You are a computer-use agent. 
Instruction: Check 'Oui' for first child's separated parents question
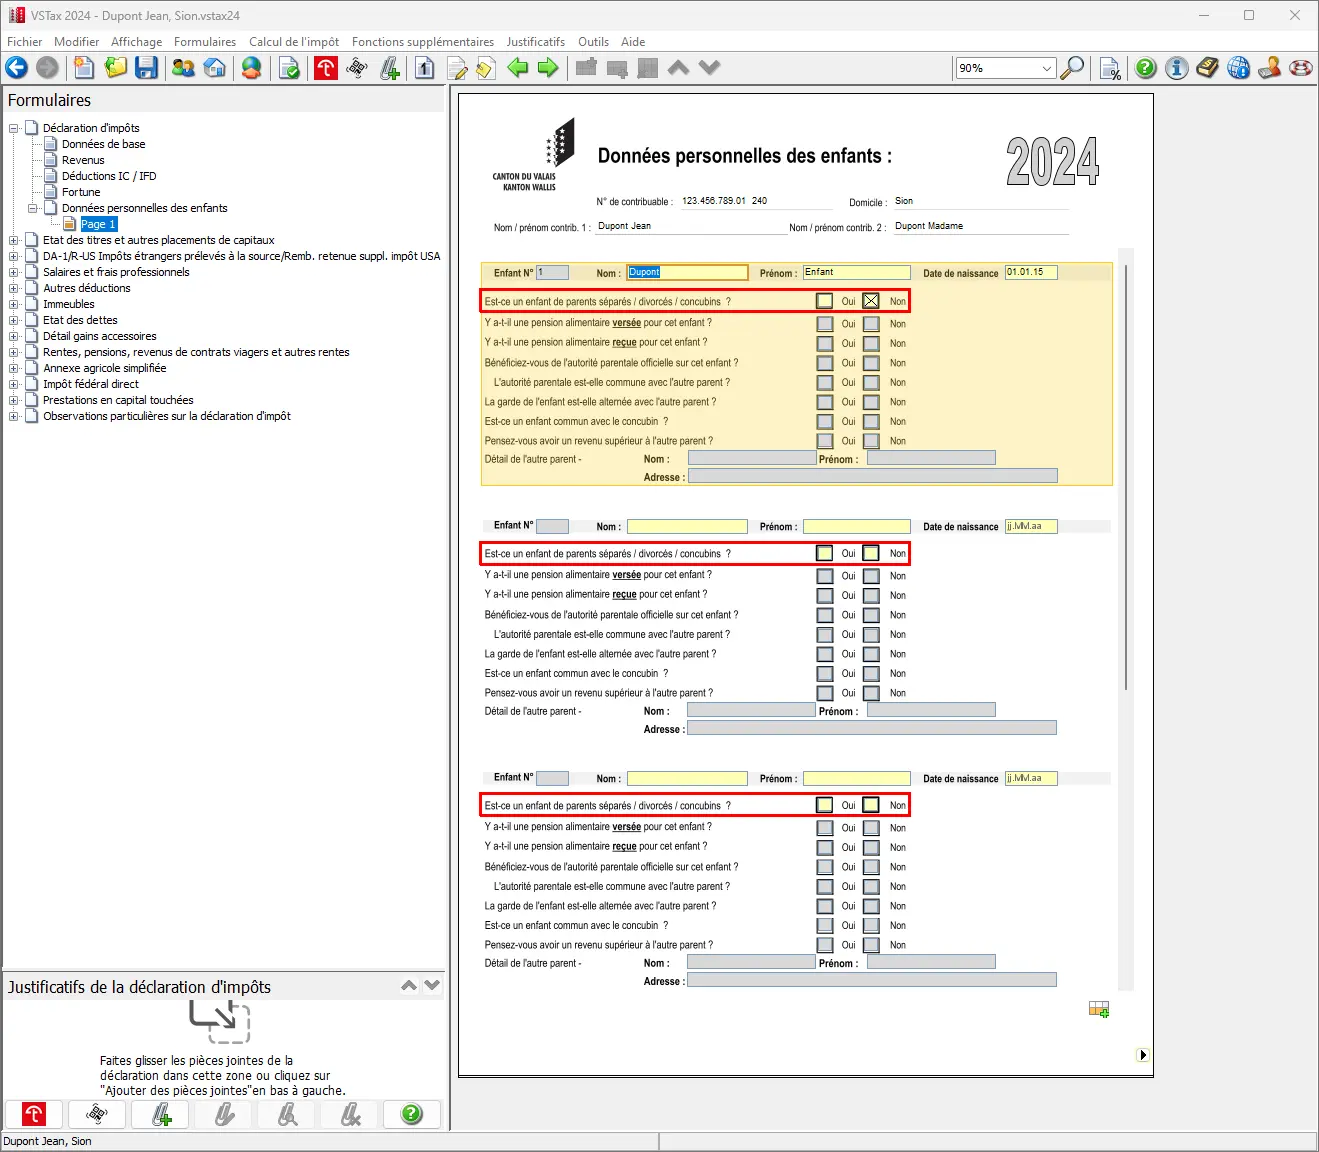tap(824, 301)
